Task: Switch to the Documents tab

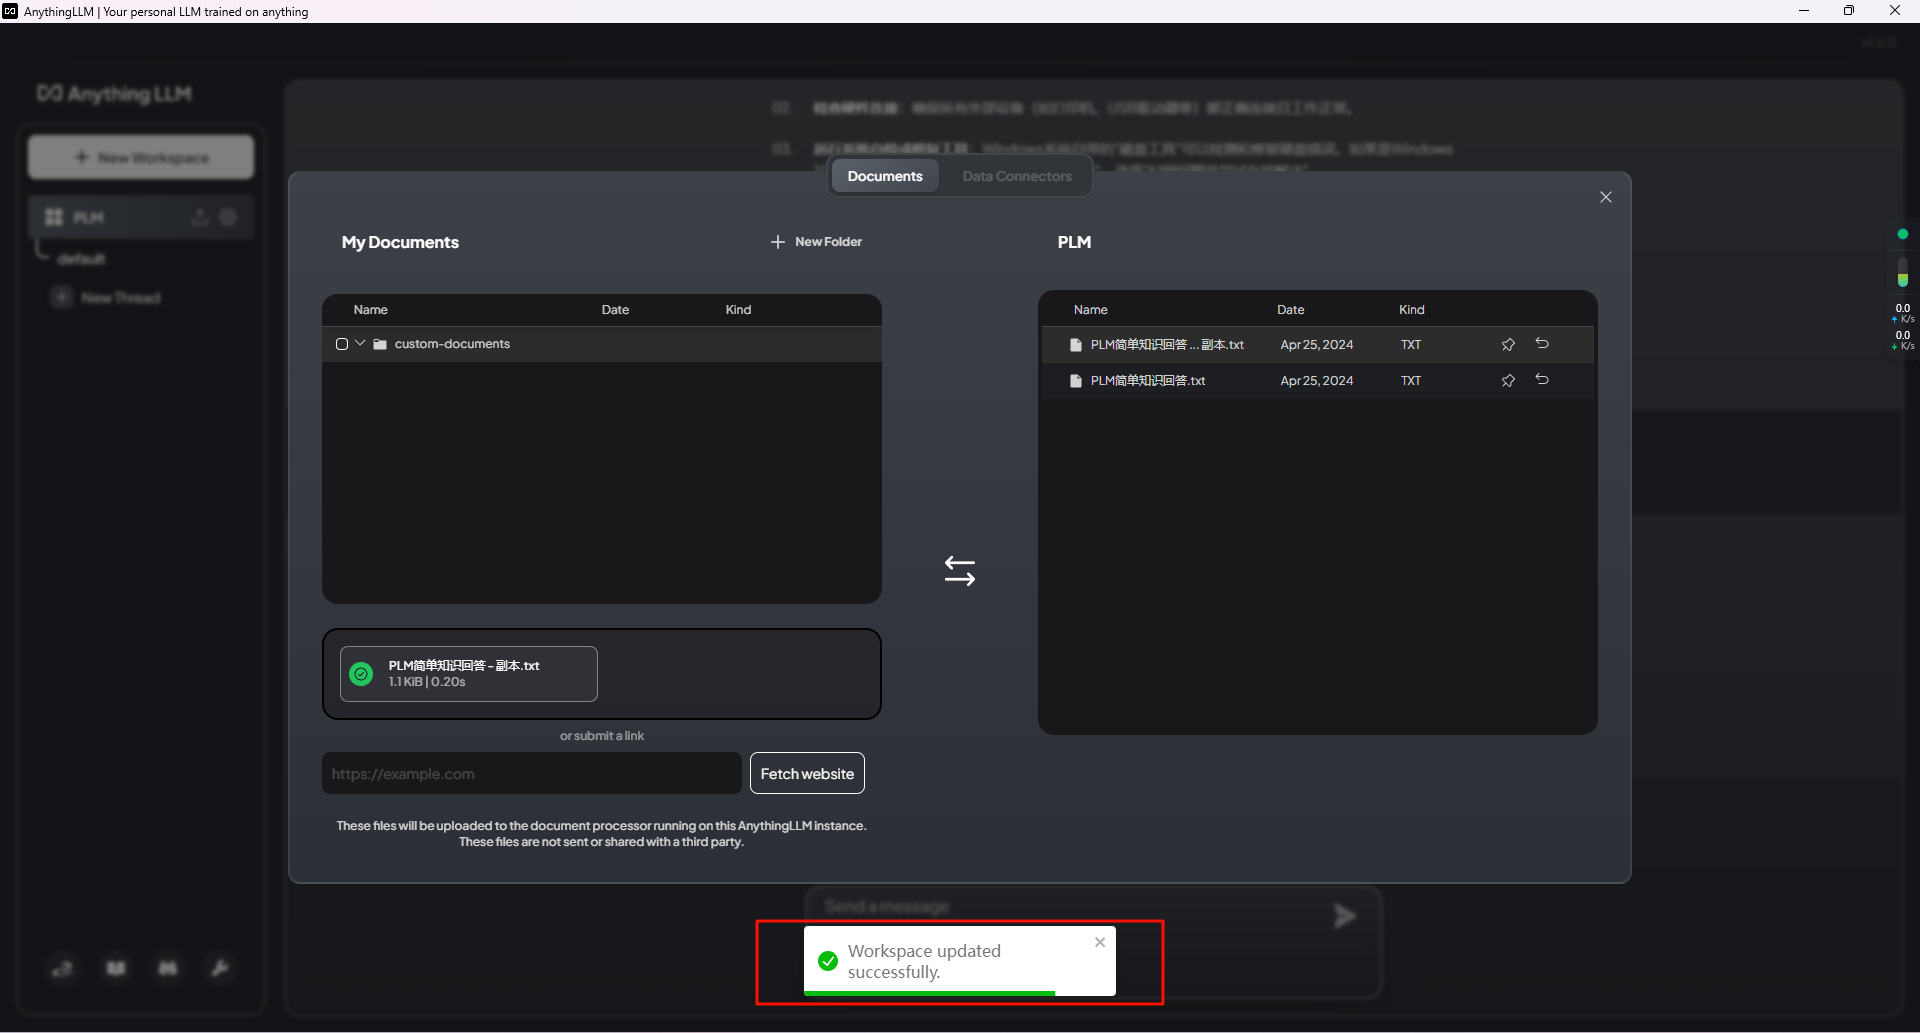Action: pos(885,176)
